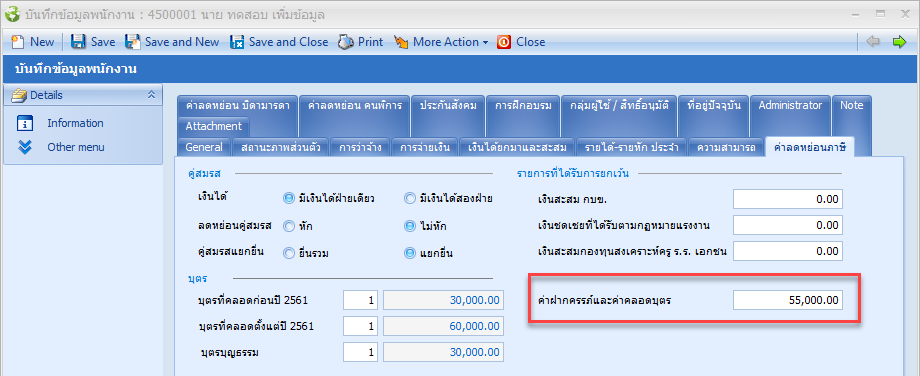Click the More Action icon
The height and width of the screenshot is (376, 920).
click(x=401, y=42)
